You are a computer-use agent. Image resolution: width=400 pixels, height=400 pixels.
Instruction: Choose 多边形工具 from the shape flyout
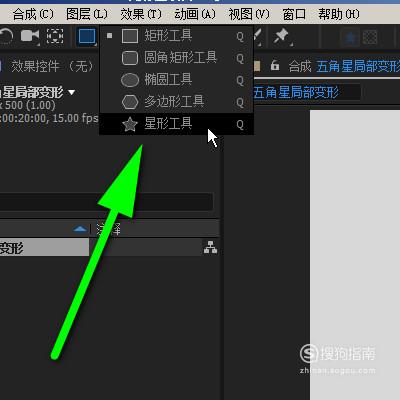click(177, 102)
